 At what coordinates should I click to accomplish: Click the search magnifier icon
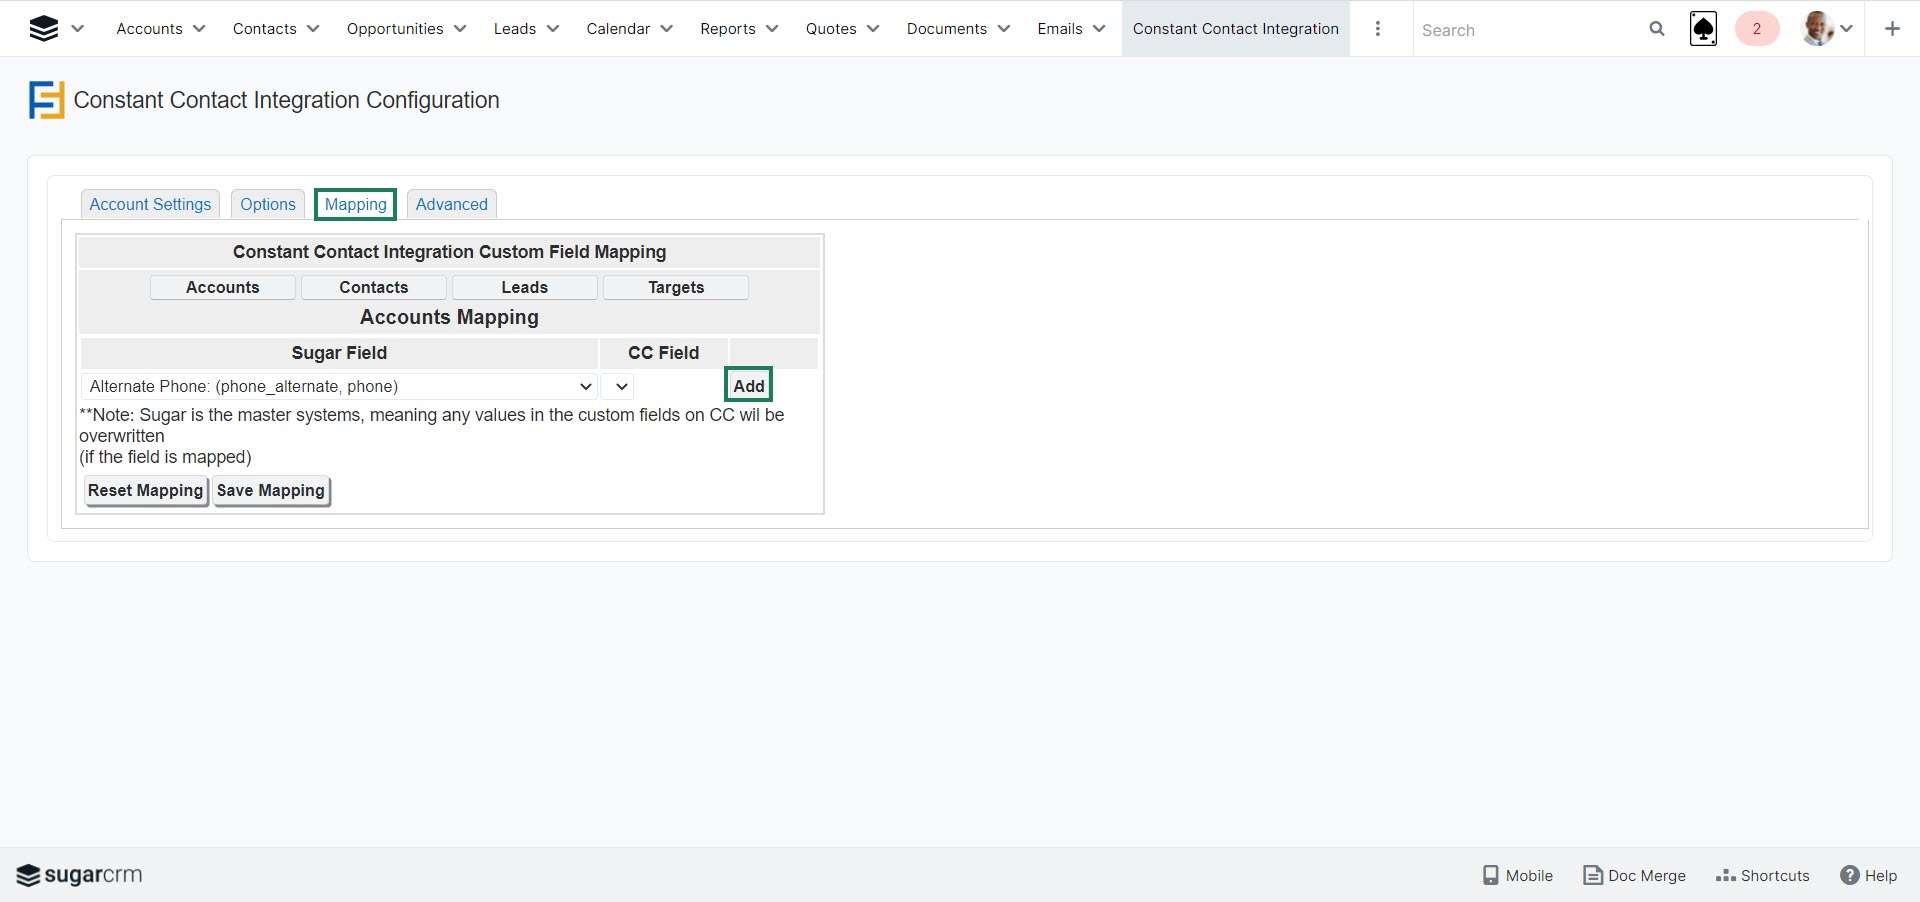click(1657, 29)
